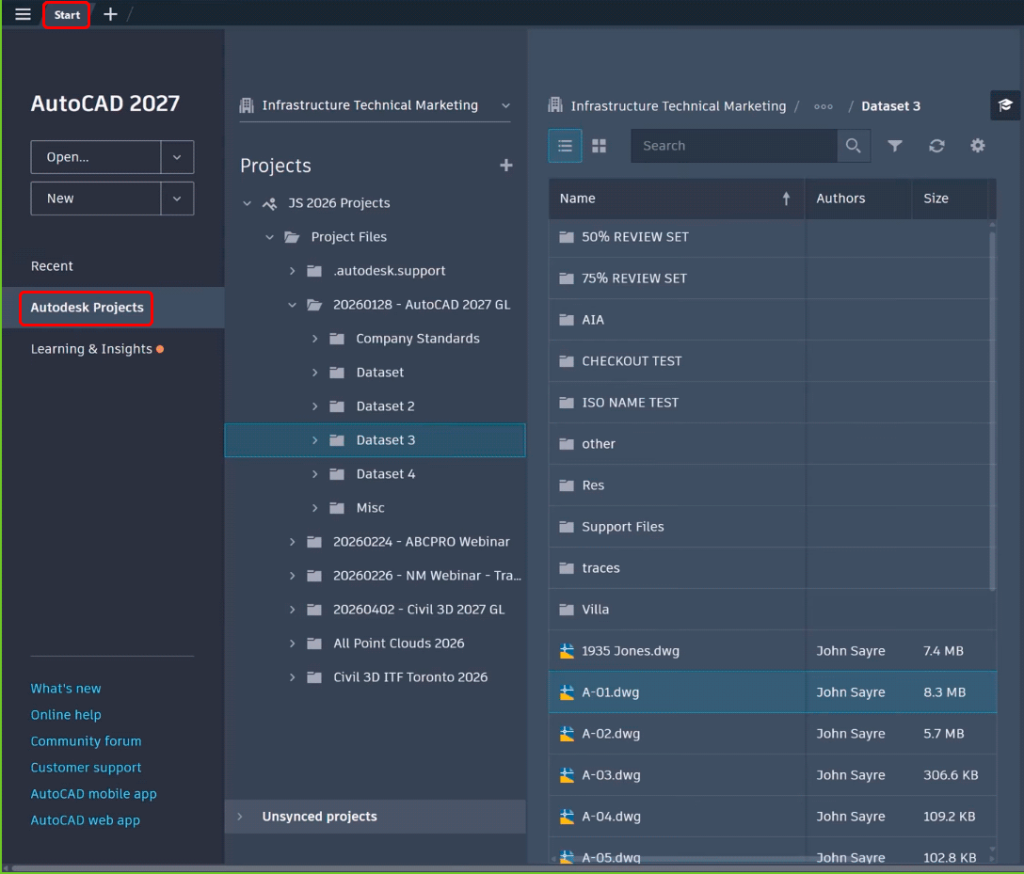Select Autodesk Projects in the sidebar
This screenshot has height=874, width=1024.
(86, 309)
